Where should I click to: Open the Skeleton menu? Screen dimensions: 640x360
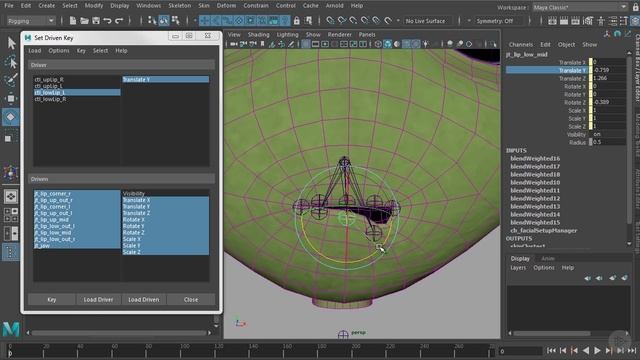pyautogui.click(x=180, y=6)
